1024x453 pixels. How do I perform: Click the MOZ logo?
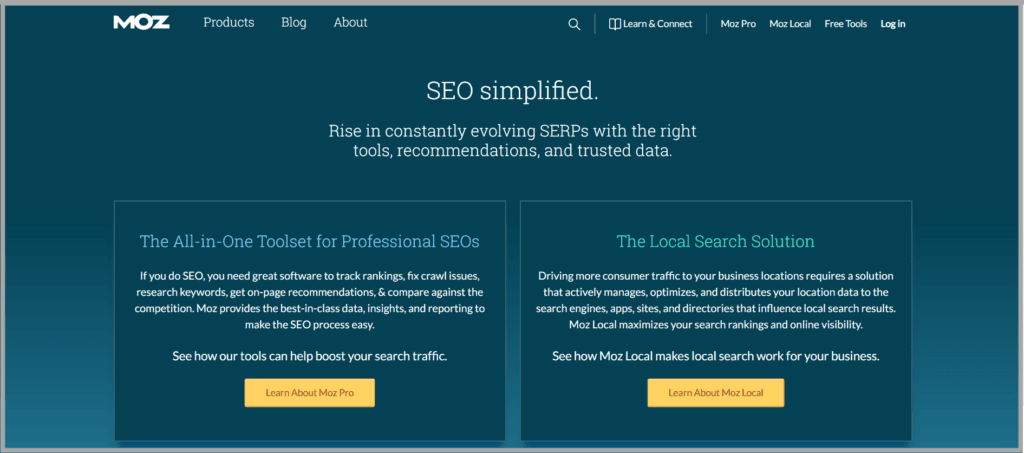[x=142, y=23]
